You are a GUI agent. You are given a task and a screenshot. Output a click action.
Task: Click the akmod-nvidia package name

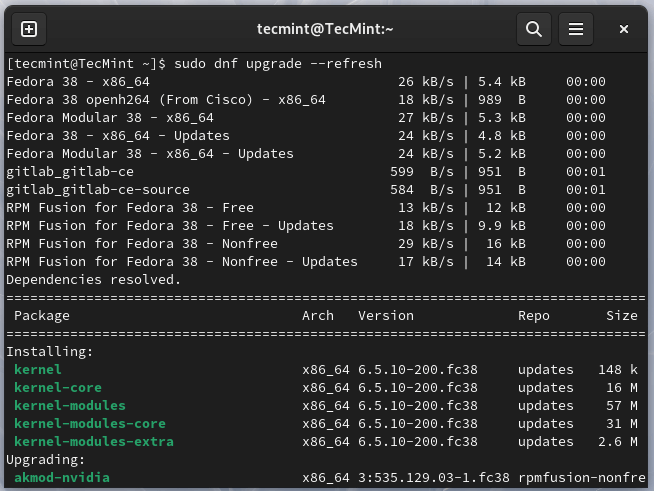tap(62, 478)
